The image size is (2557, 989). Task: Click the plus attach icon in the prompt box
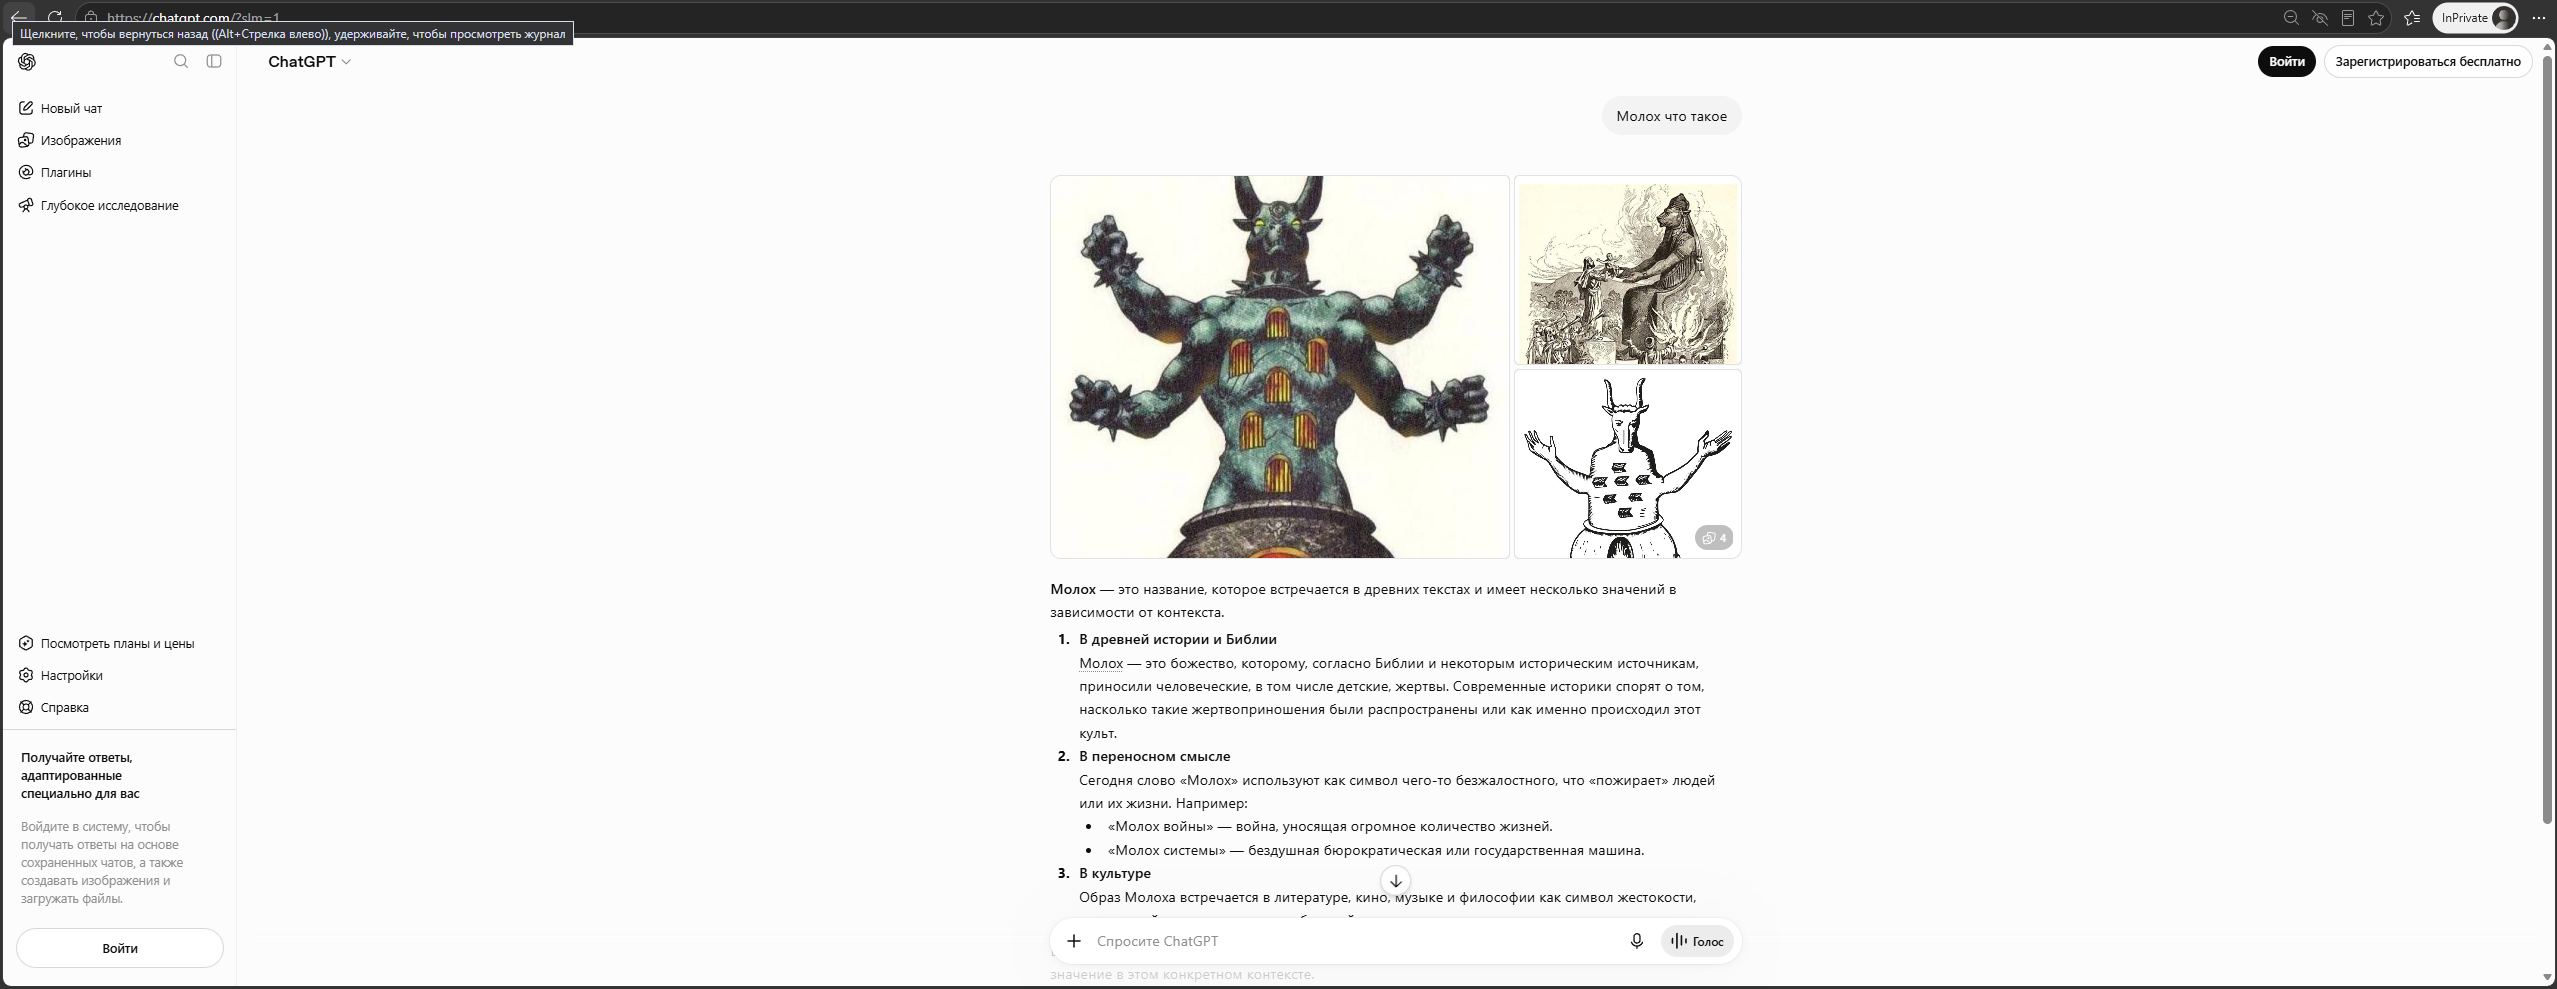(x=1074, y=941)
